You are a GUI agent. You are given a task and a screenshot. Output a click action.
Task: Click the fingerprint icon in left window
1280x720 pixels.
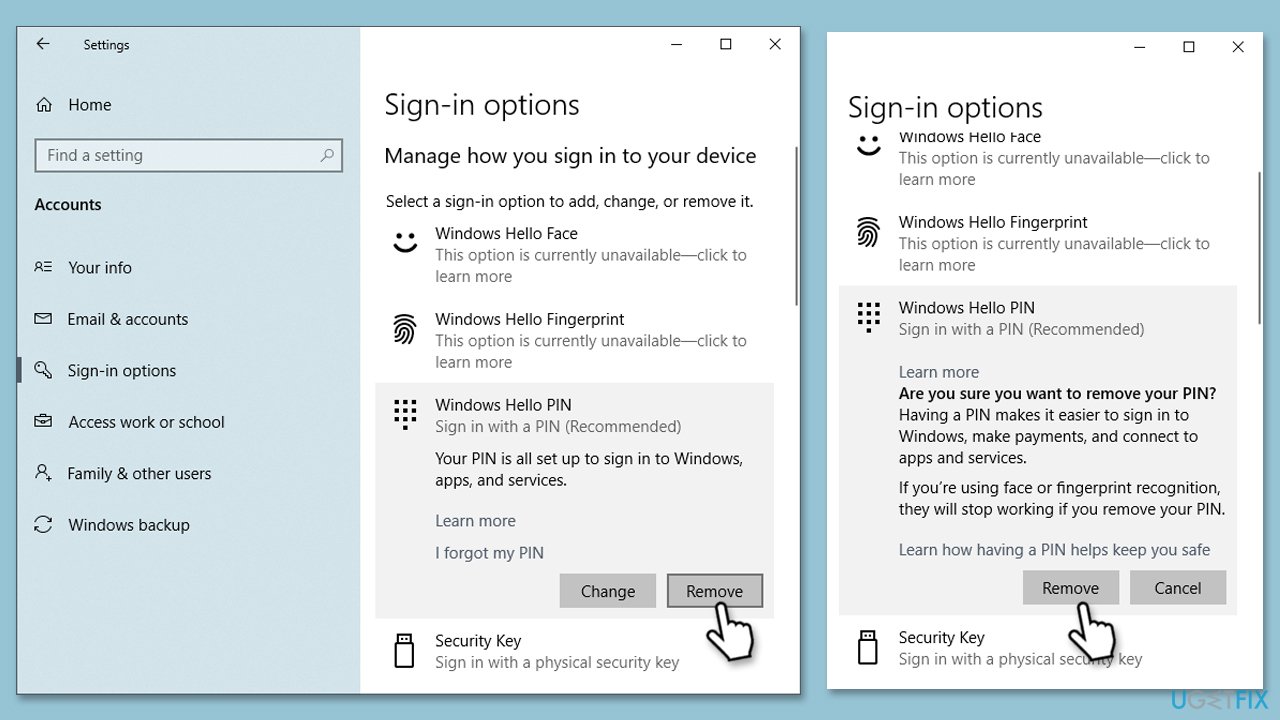pos(405,329)
